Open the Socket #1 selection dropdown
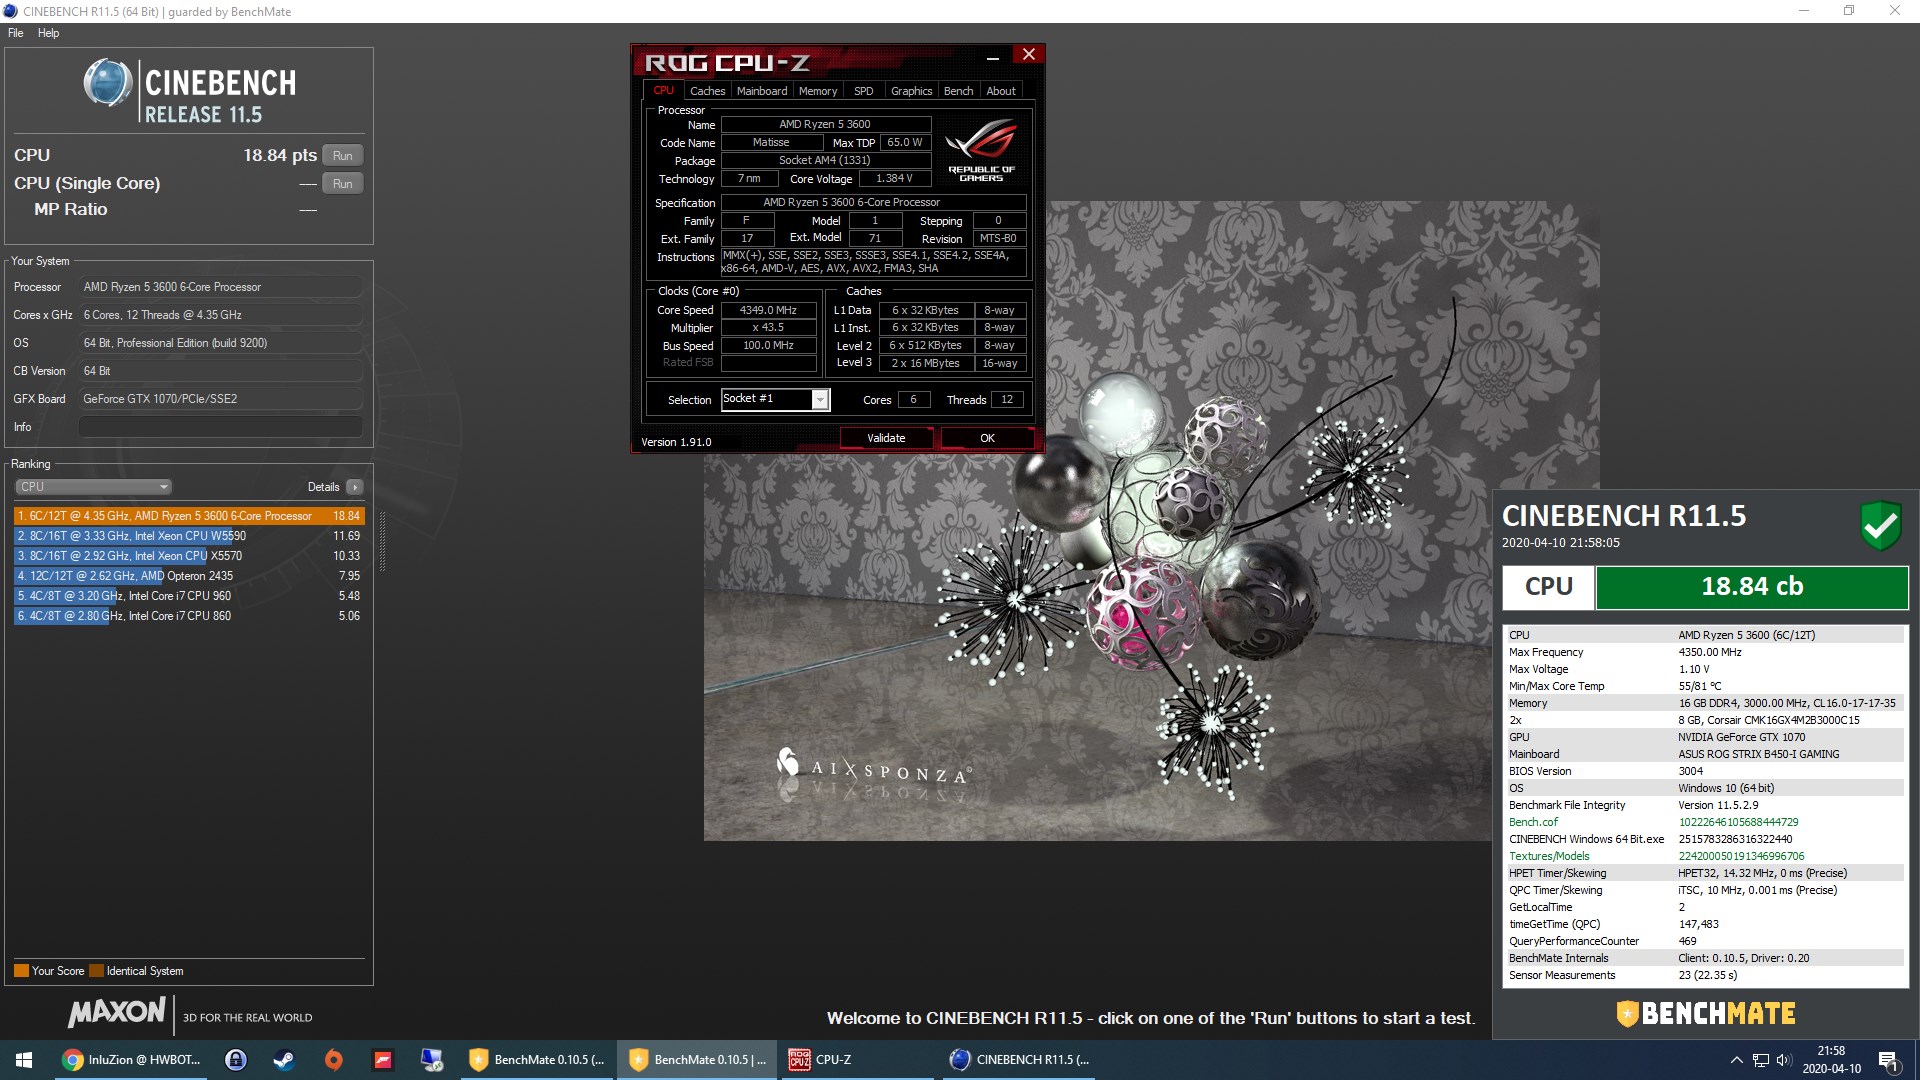Image resolution: width=1920 pixels, height=1080 pixels. [x=776, y=399]
